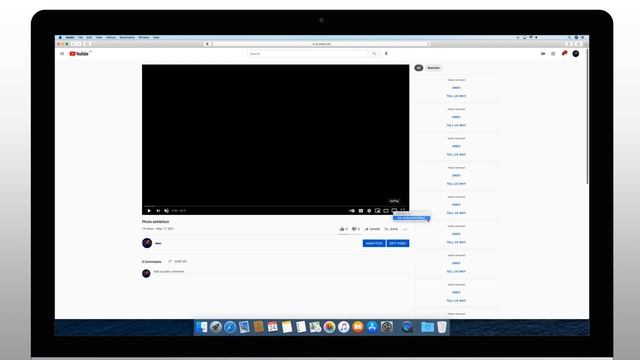Screen dimensions: 640x360
Task: Open Launchpad from the Dock
Action: click(216, 327)
